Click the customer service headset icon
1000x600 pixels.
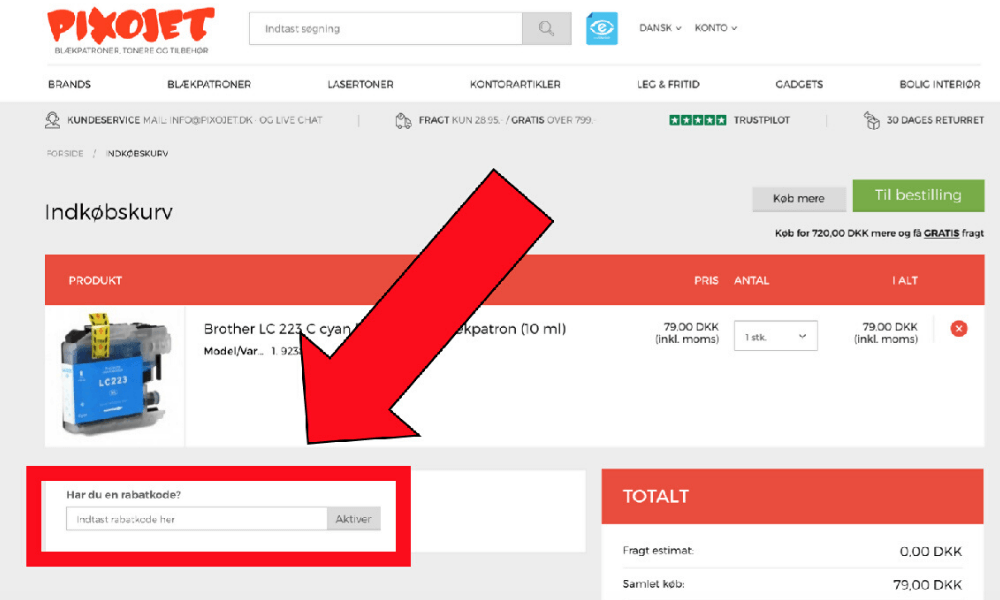pyautogui.click(x=52, y=121)
